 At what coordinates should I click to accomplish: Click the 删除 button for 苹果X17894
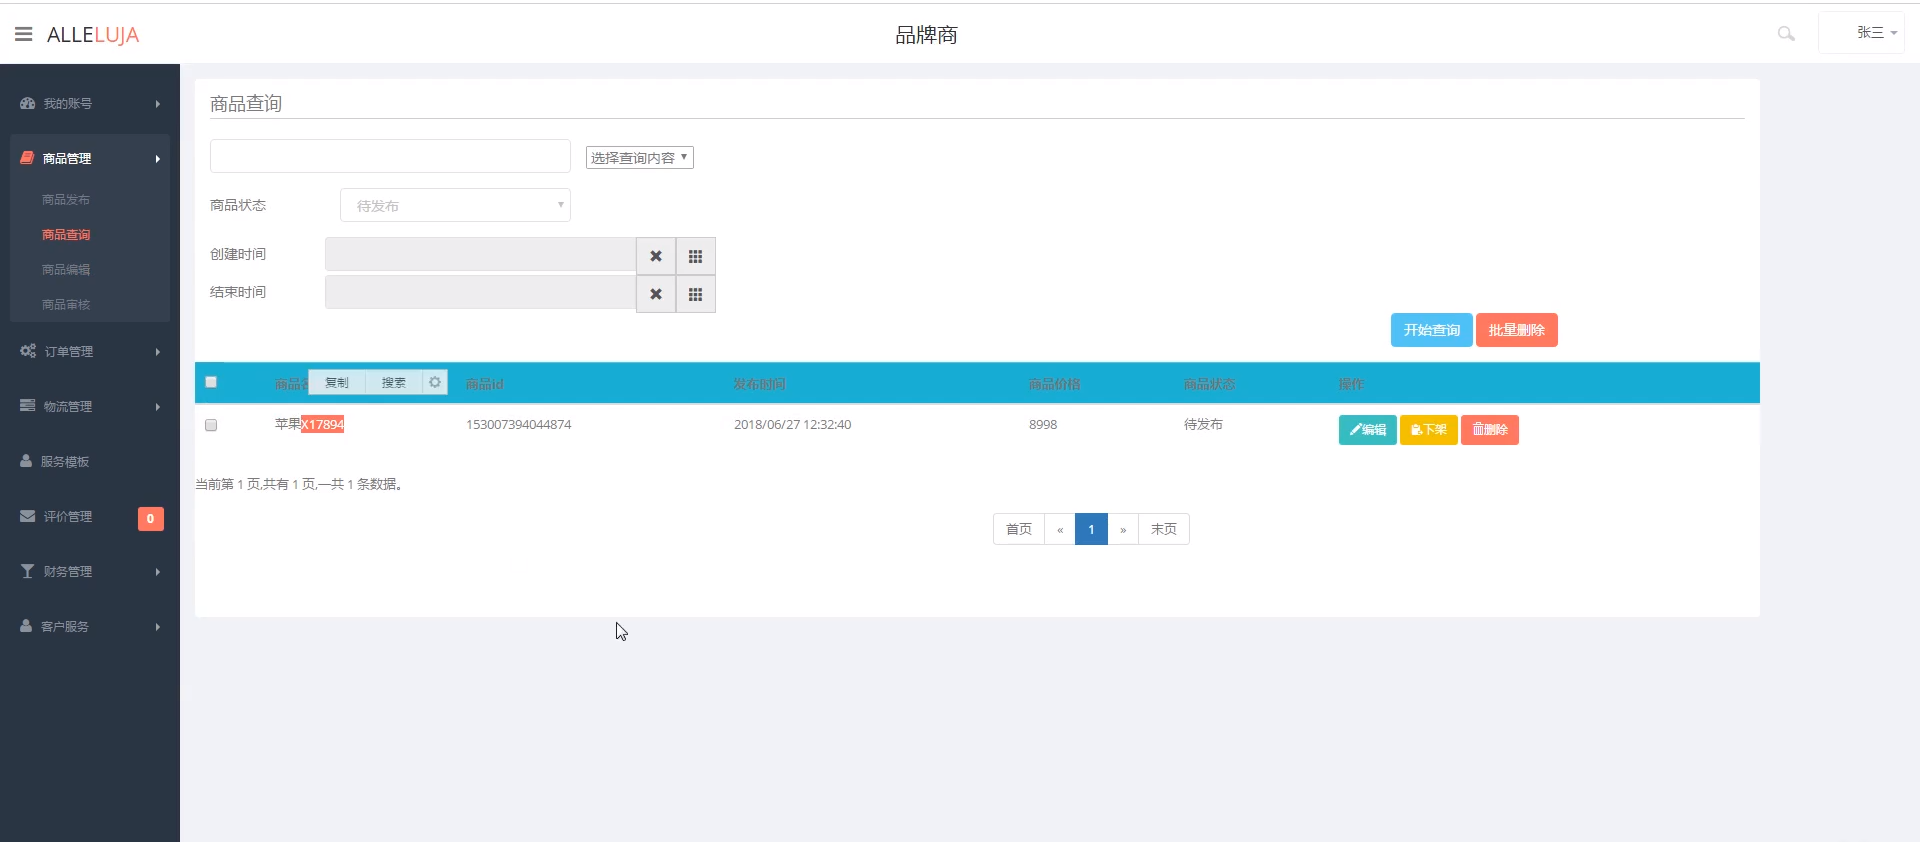click(1490, 430)
